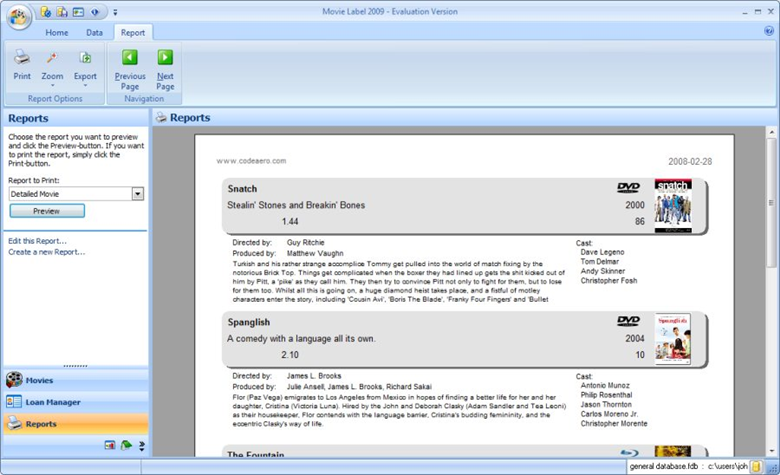Open the Report to Print combo box
780x475 pixels.
(138, 194)
